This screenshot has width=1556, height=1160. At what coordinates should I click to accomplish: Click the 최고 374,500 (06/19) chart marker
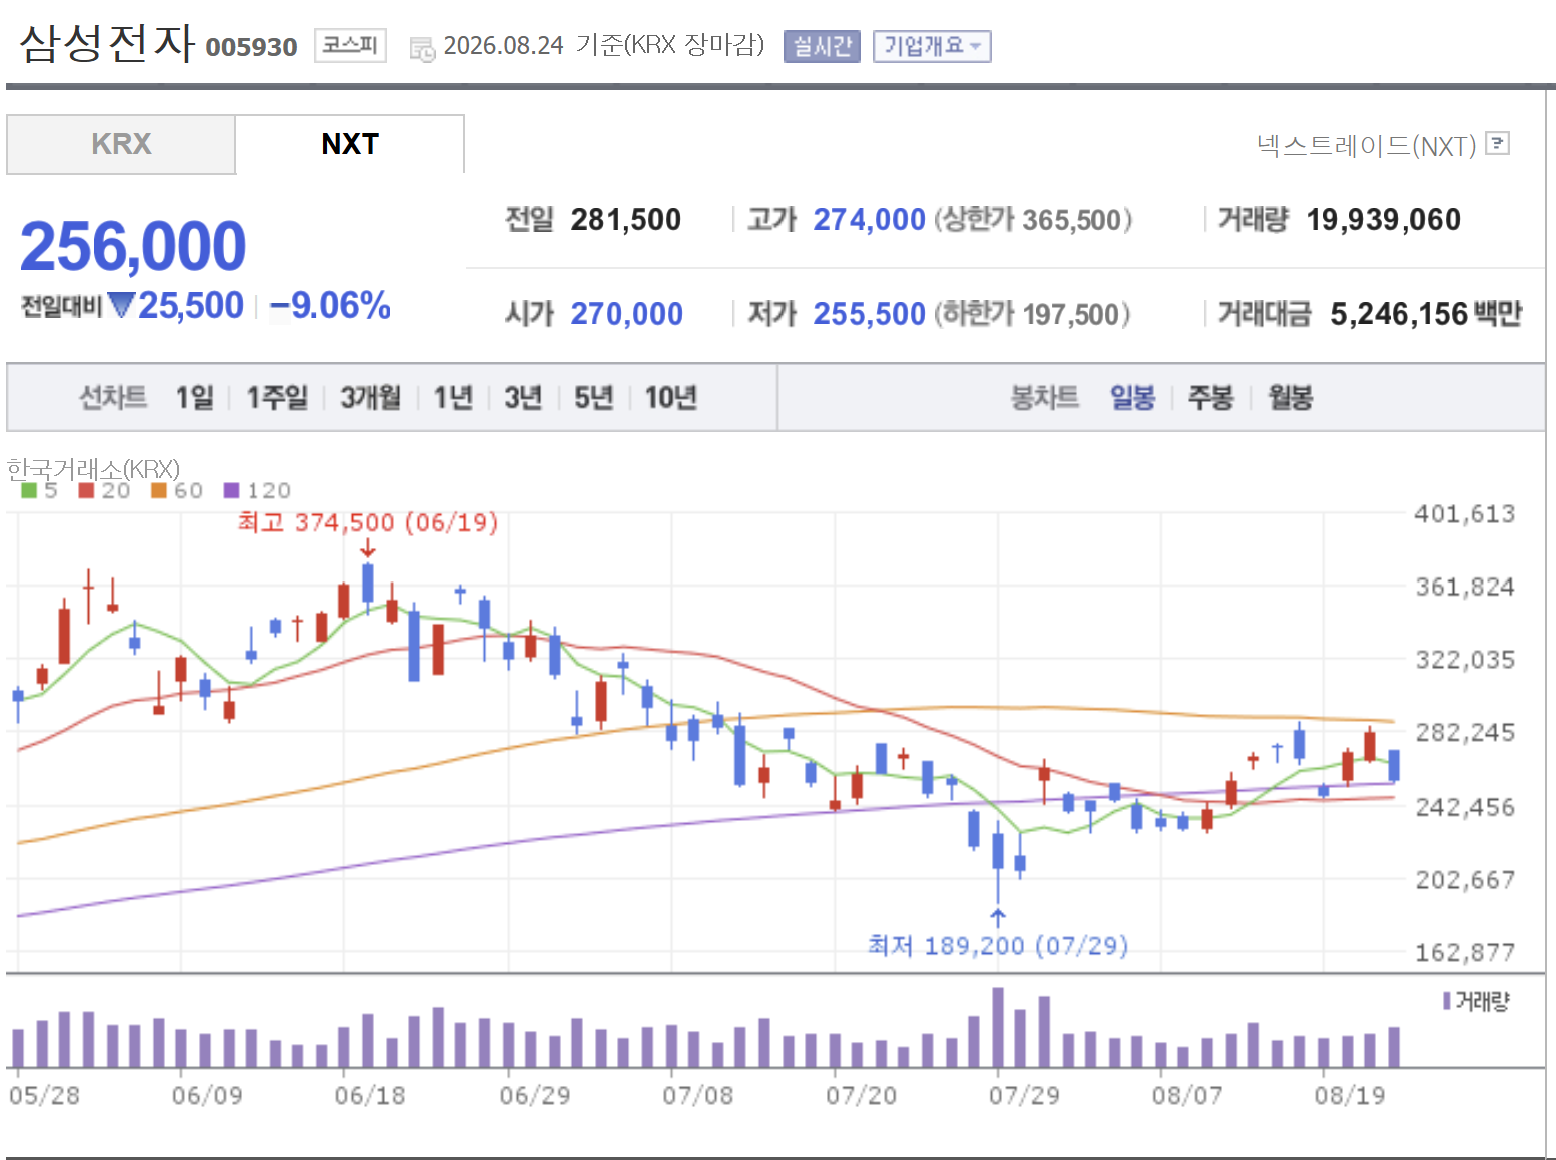click(x=367, y=522)
